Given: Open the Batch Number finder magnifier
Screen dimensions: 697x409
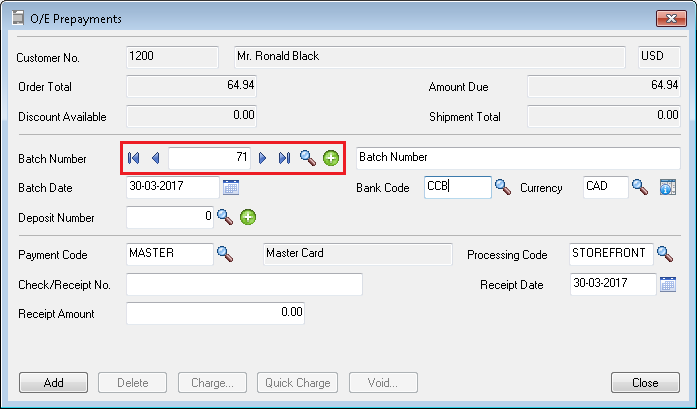Looking at the screenshot, I should [x=308, y=158].
